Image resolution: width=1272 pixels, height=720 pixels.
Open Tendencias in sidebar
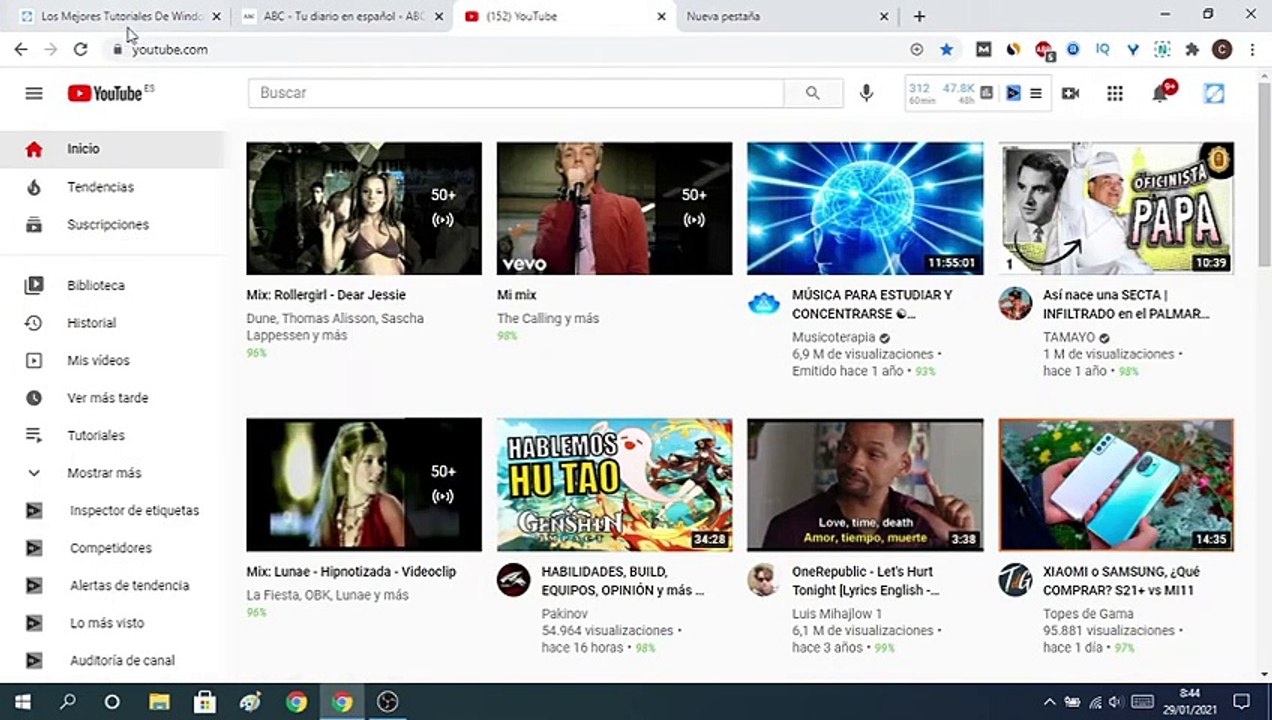point(113,187)
